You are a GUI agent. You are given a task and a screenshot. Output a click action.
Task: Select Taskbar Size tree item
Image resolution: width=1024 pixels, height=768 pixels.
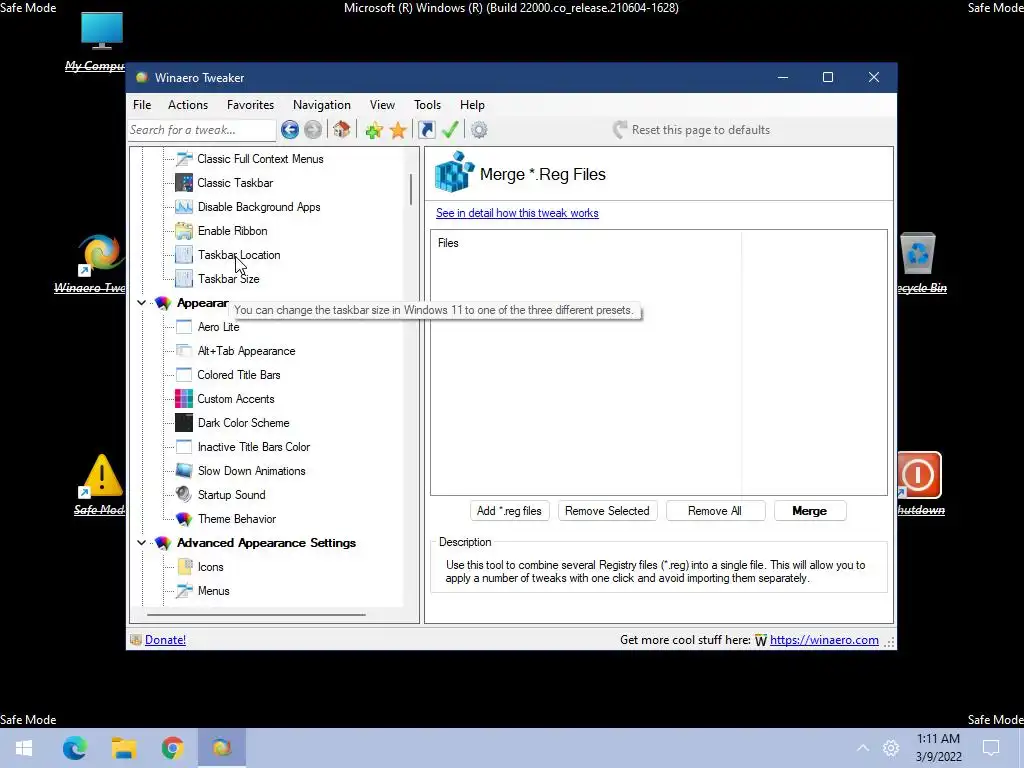(229, 279)
